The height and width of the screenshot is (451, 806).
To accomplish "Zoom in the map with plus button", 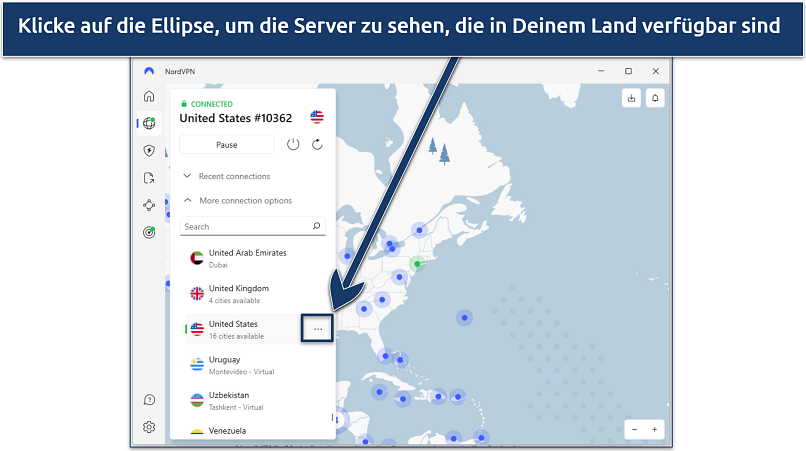I will point(655,429).
